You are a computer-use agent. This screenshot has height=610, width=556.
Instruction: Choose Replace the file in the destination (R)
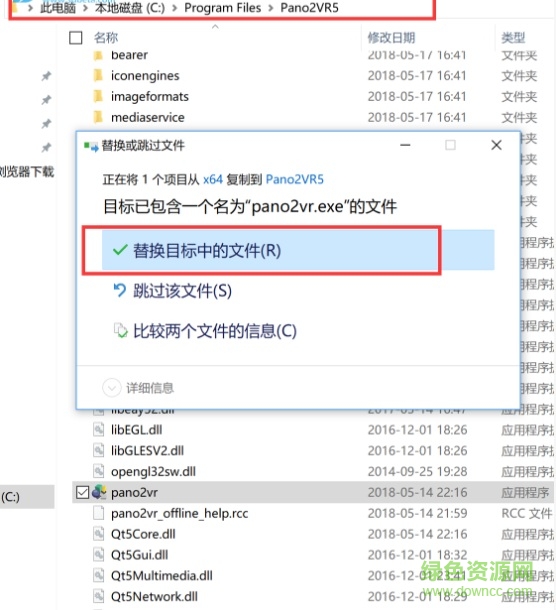[x=298, y=250]
